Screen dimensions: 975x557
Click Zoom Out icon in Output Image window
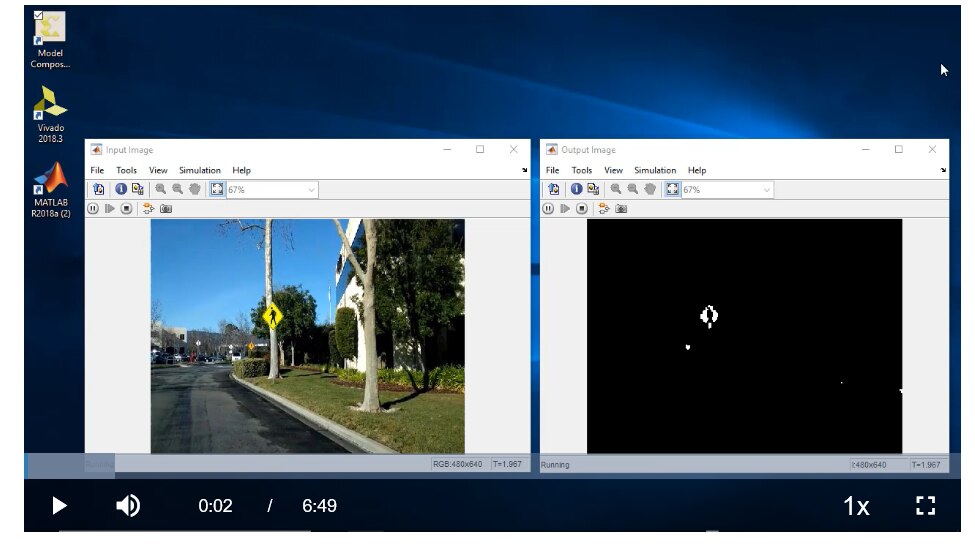pyautogui.click(x=632, y=189)
